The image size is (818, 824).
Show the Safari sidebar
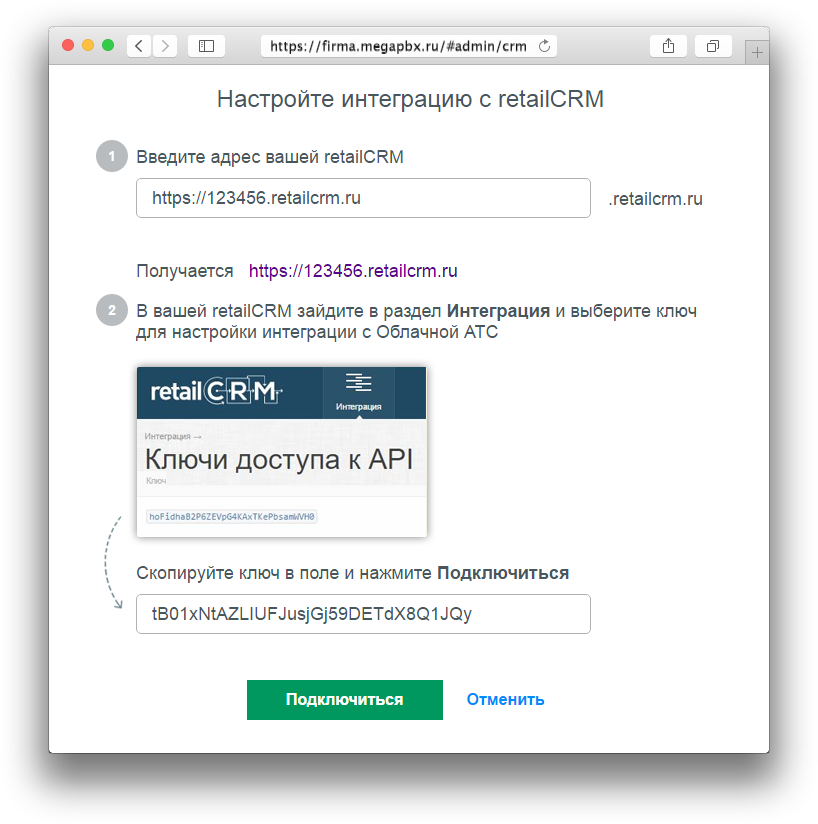point(206,46)
